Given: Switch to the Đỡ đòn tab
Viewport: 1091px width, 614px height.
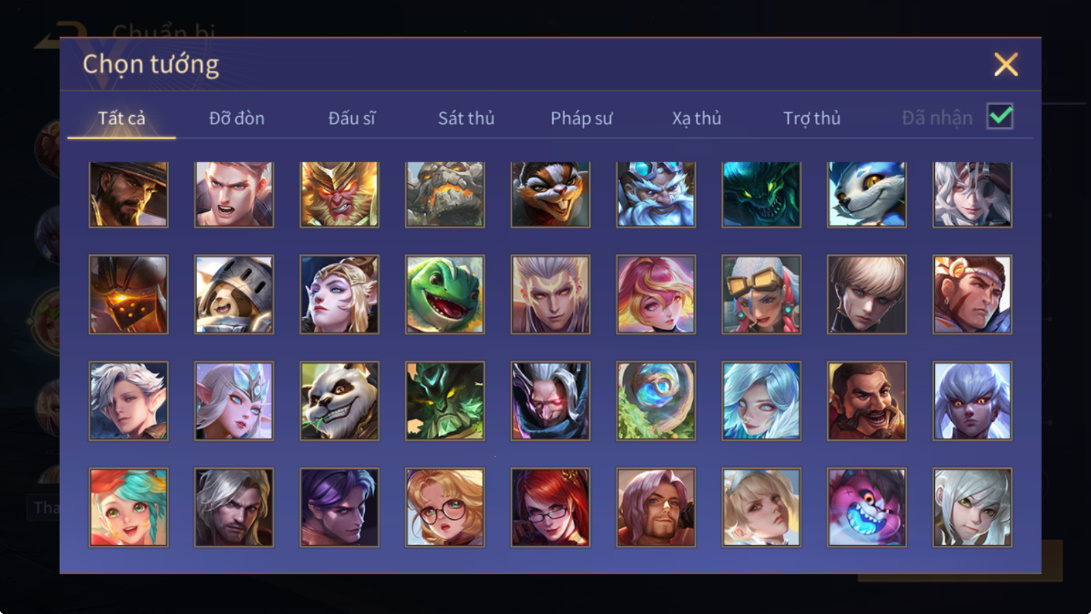Looking at the screenshot, I should coord(237,118).
